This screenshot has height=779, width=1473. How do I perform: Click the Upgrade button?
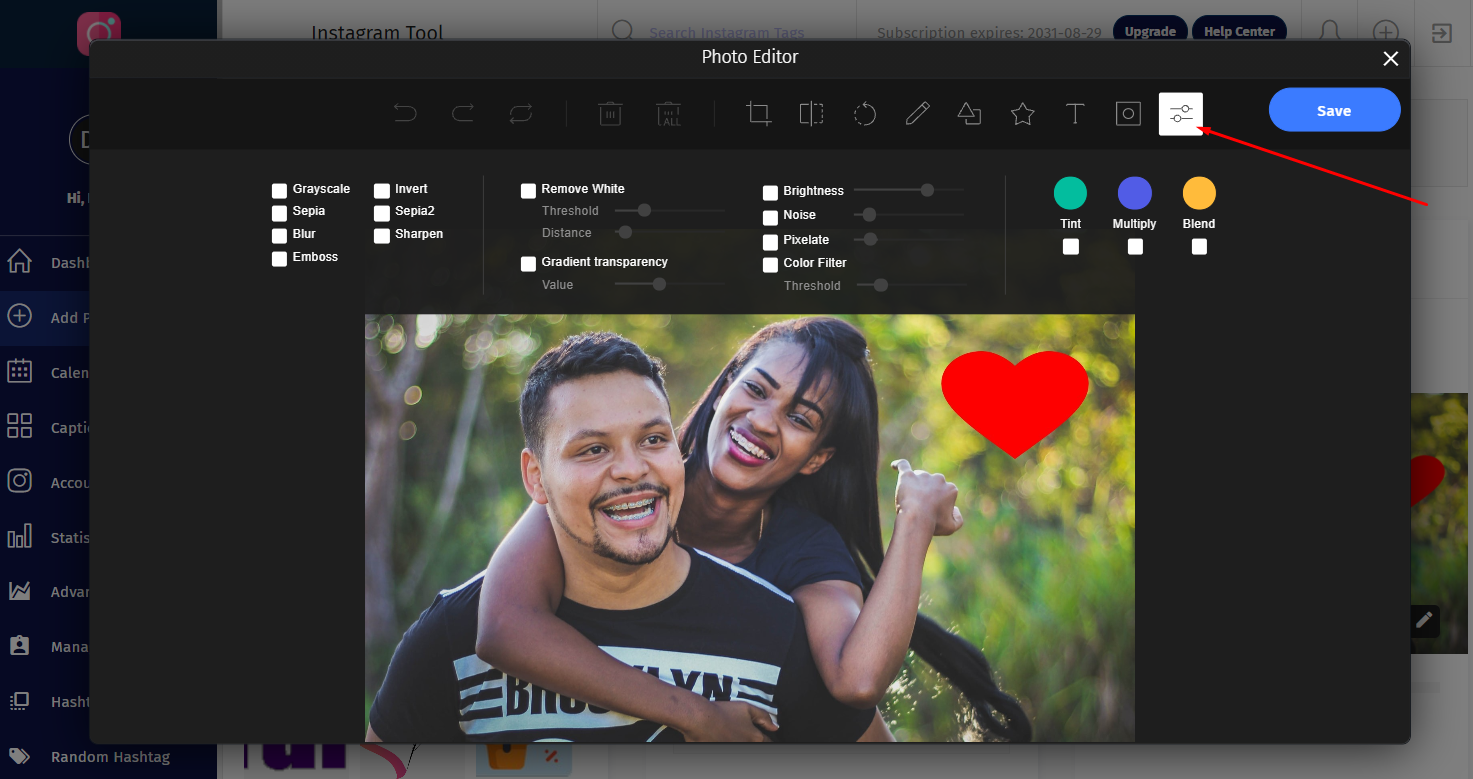pos(1150,32)
